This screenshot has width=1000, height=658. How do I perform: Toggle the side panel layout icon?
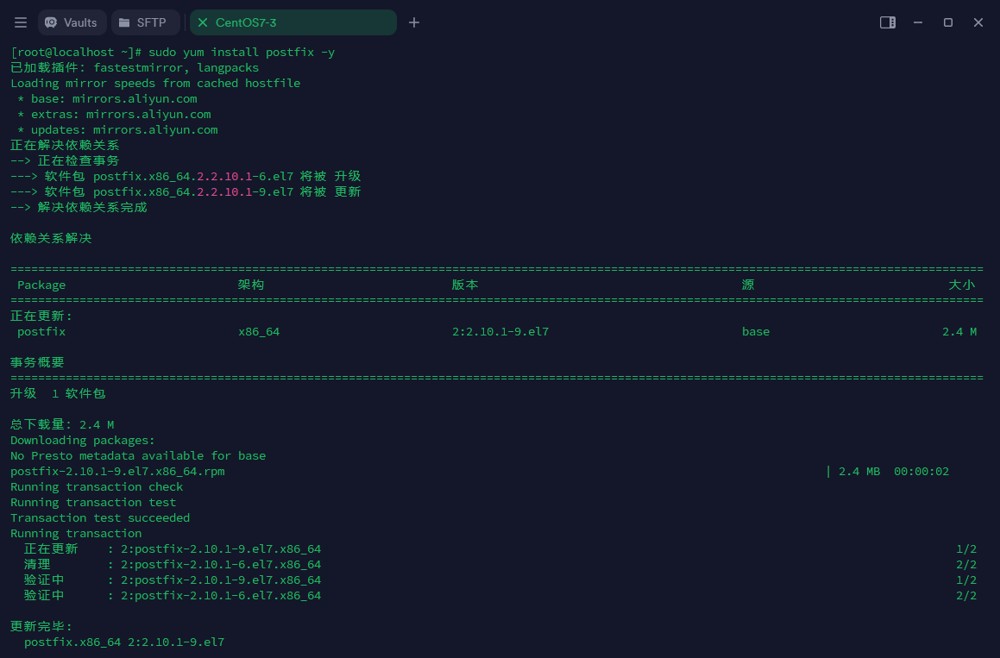pyautogui.click(x=887, y=22)
